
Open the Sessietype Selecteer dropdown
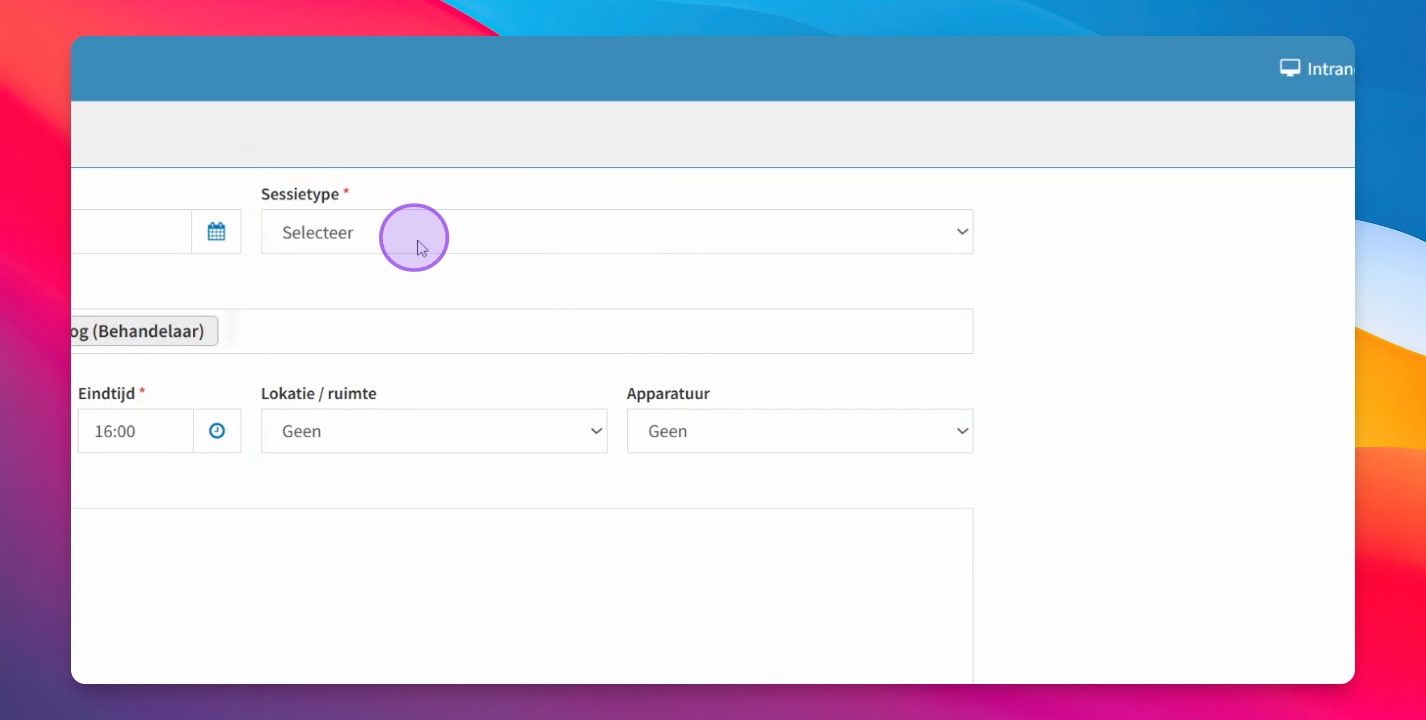click(x=617, y=232)
